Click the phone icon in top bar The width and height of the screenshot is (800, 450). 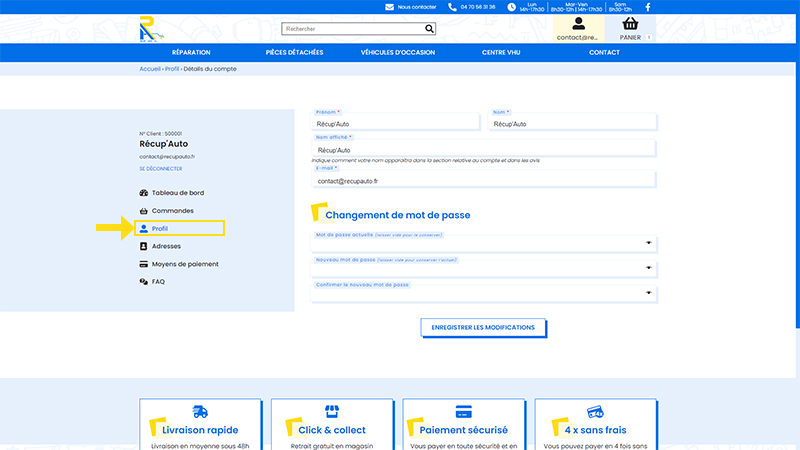(452, 7)
